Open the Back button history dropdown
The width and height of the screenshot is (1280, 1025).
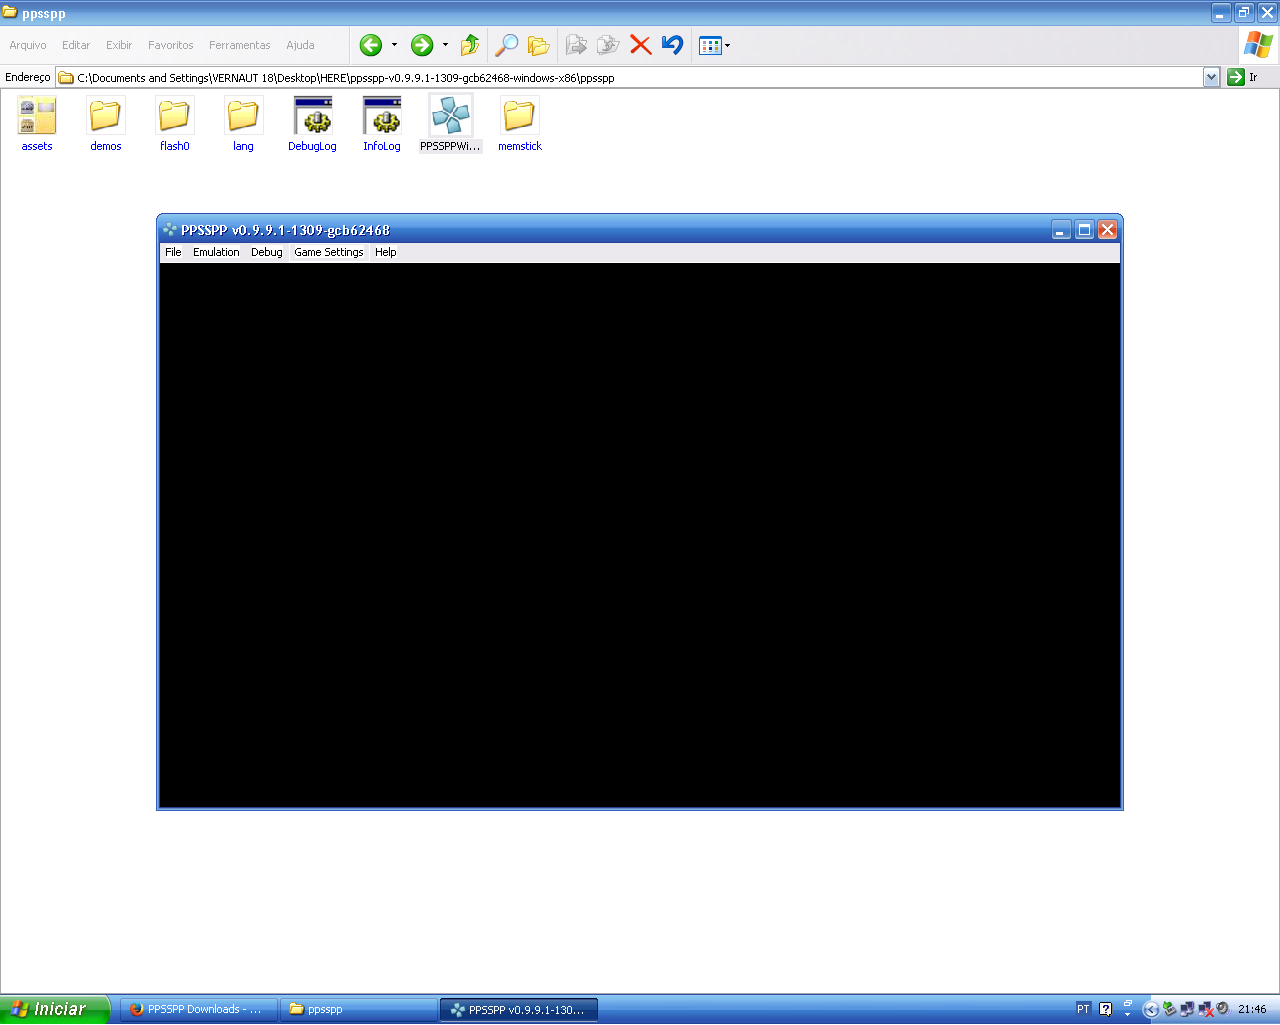(x=394, y=45)
